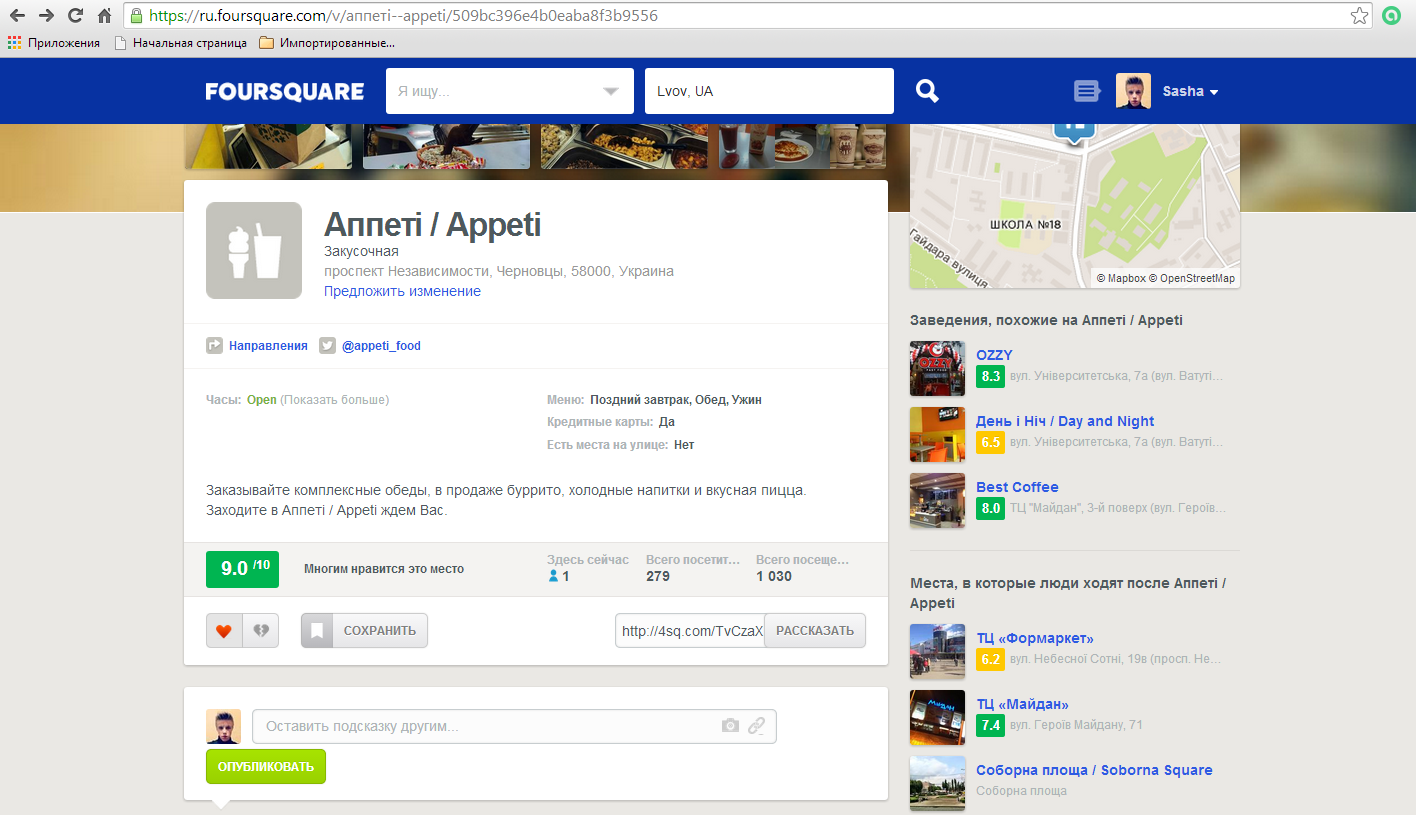
Task: Click the 'Всего посетит...' count 279
Action: tap(658, 576)
